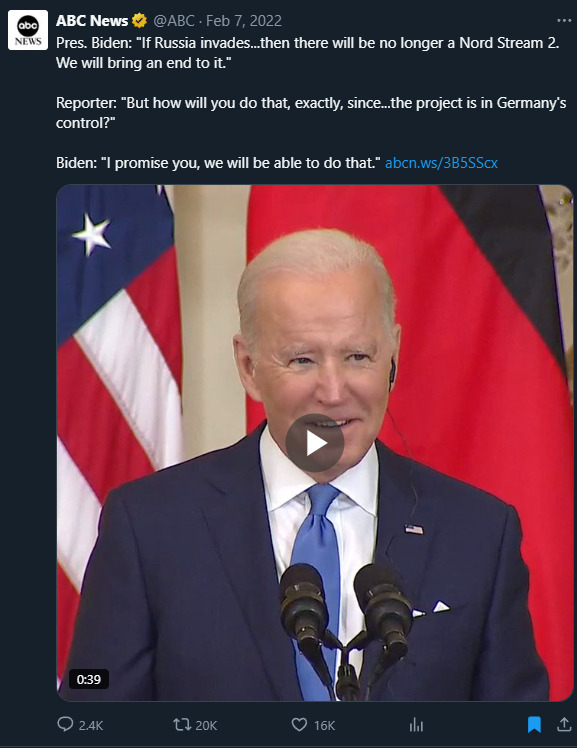Repost using the retweet arrows icon

(x=182, y=725)
